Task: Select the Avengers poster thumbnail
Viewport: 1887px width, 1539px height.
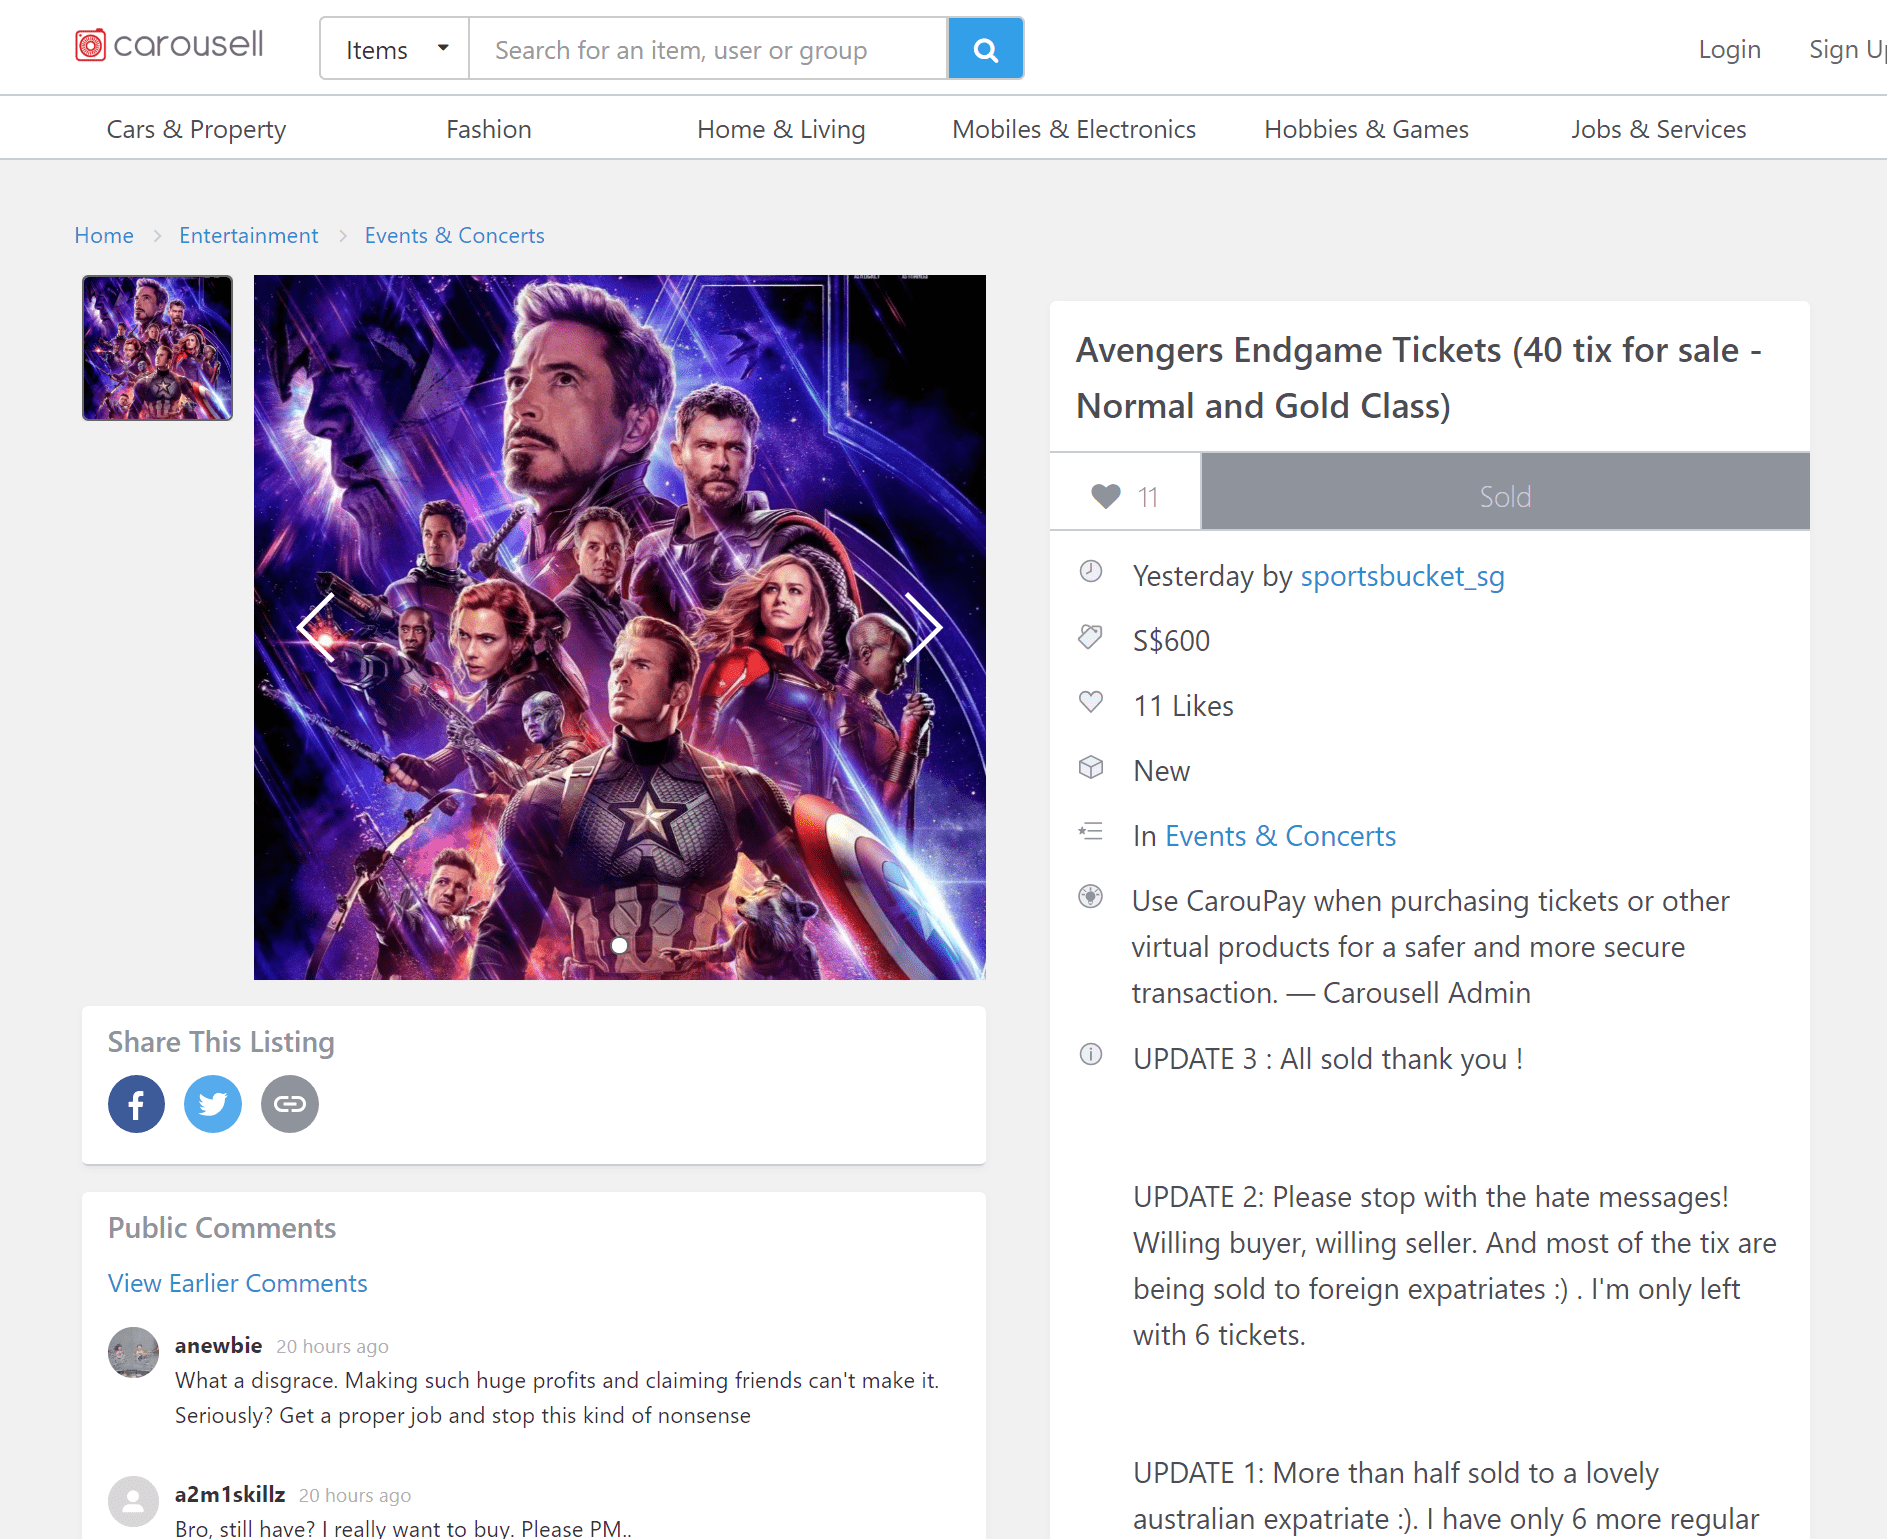Action: pyautogui.click(x=157, y=348)
